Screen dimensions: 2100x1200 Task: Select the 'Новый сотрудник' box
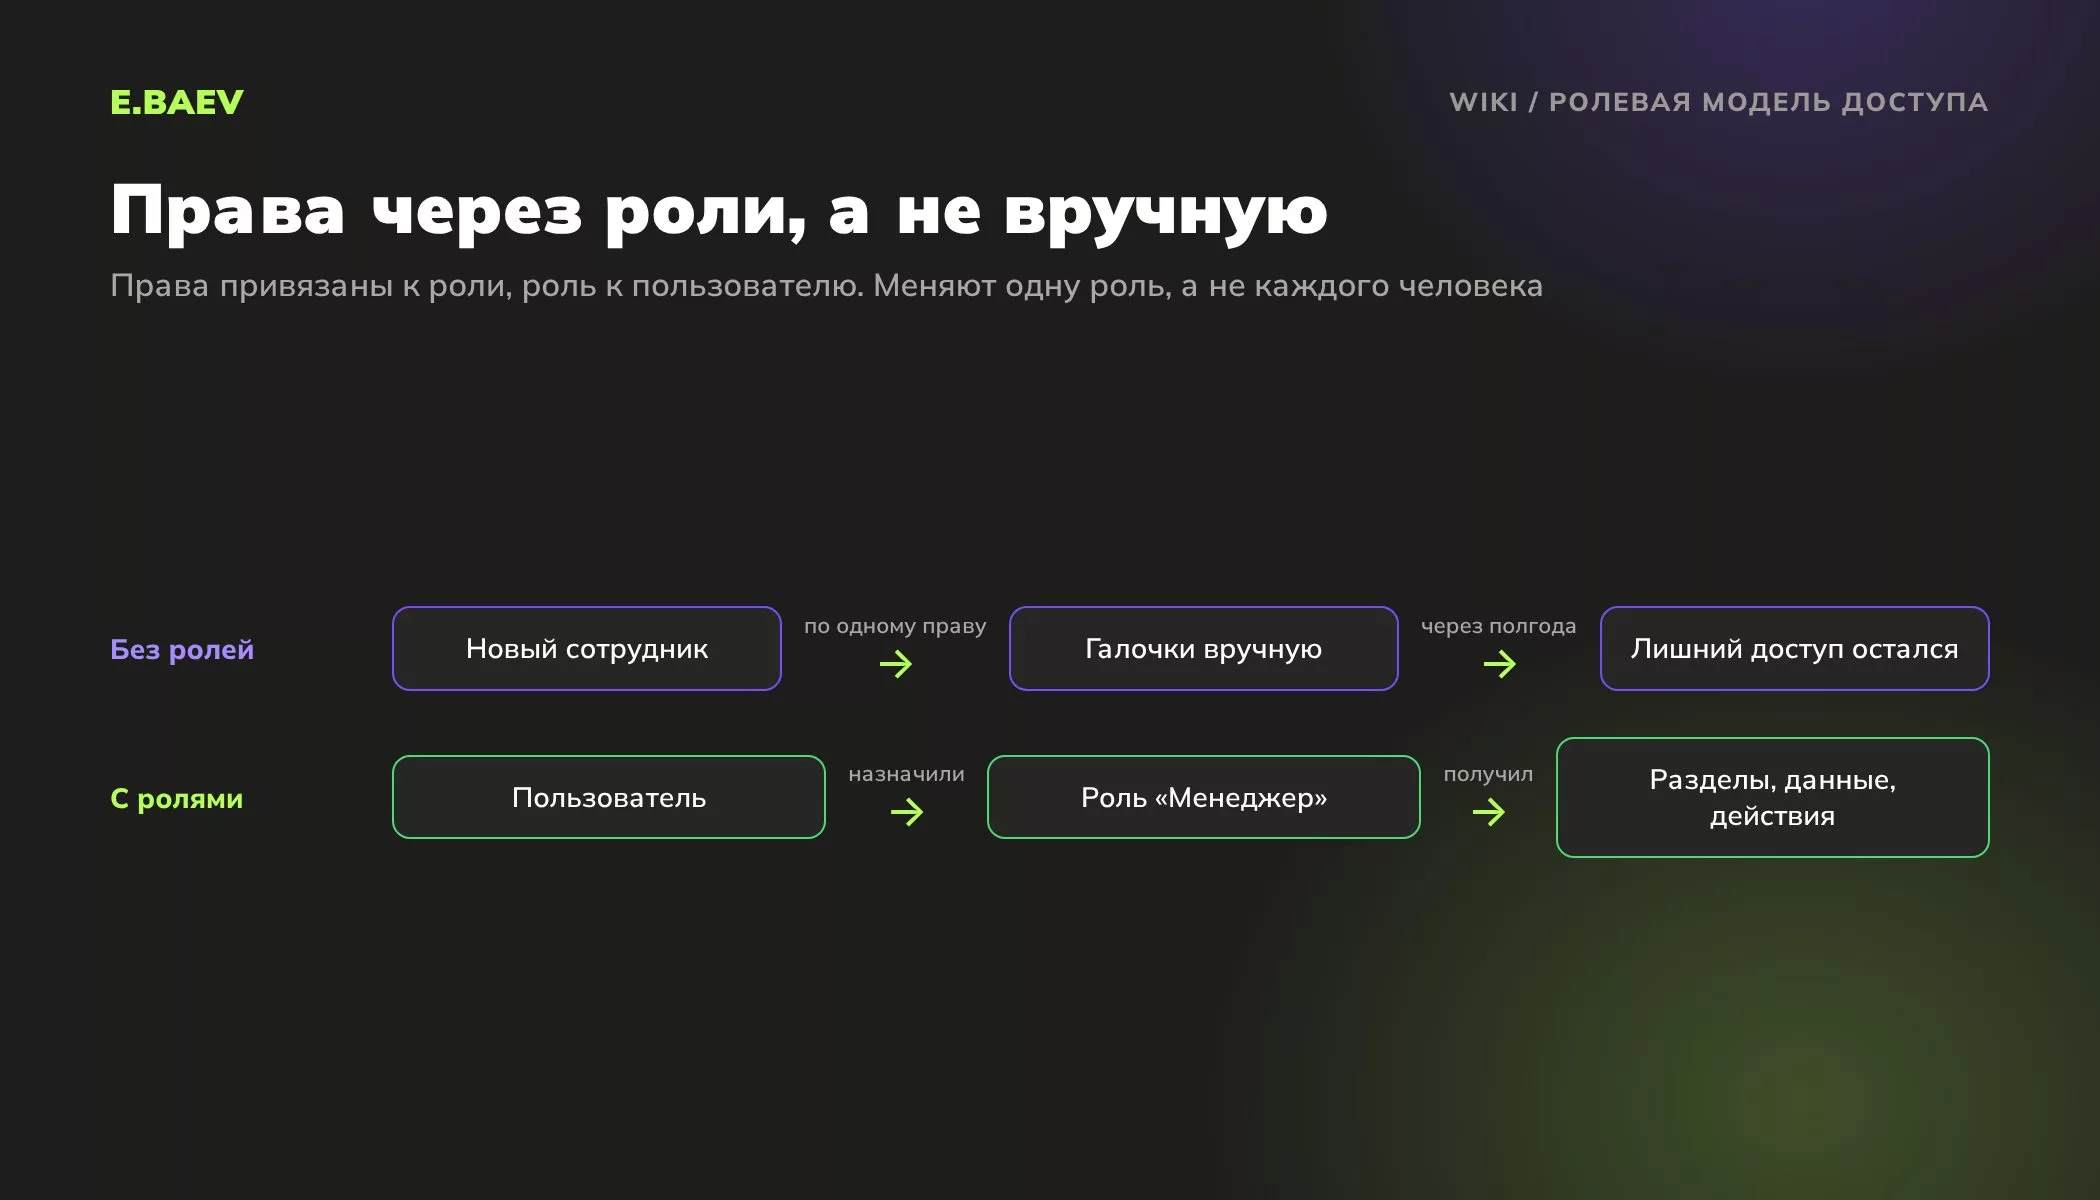click(587, 648)
